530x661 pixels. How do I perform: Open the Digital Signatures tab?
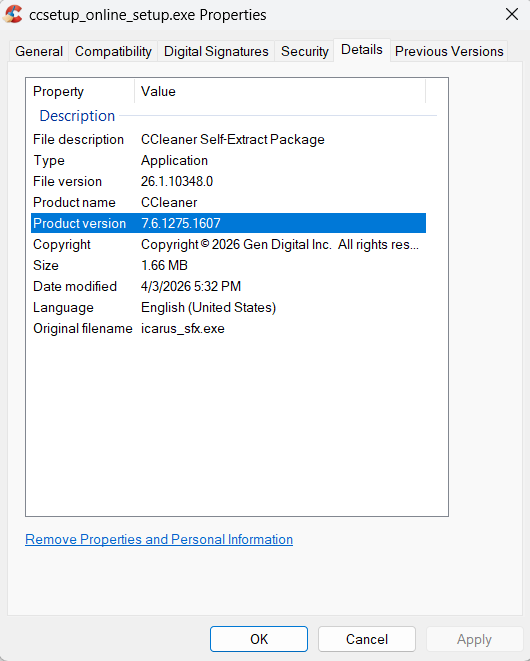click(x=216, y=51)
